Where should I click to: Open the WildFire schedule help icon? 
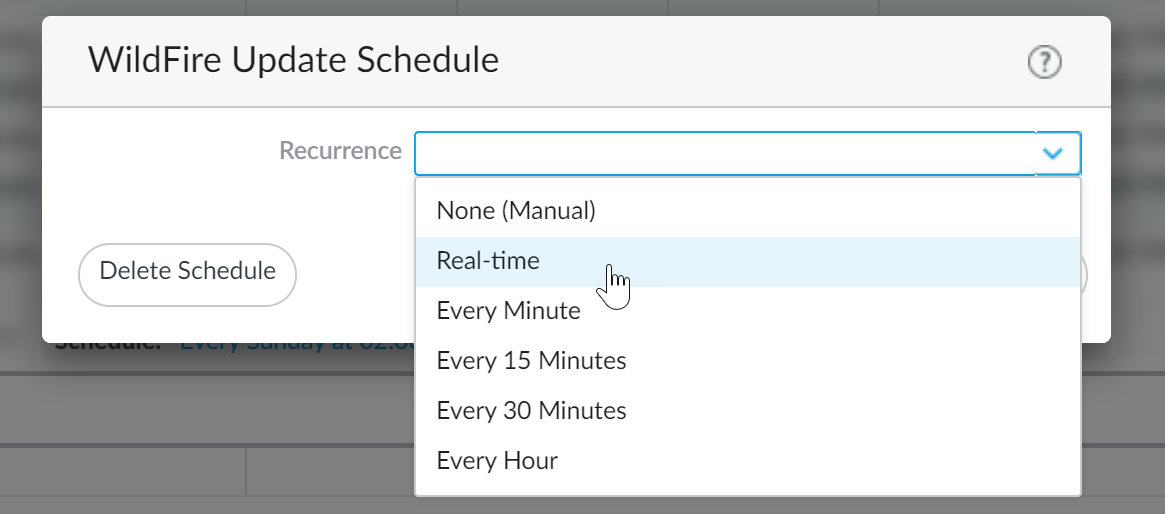click(1044, 63)
